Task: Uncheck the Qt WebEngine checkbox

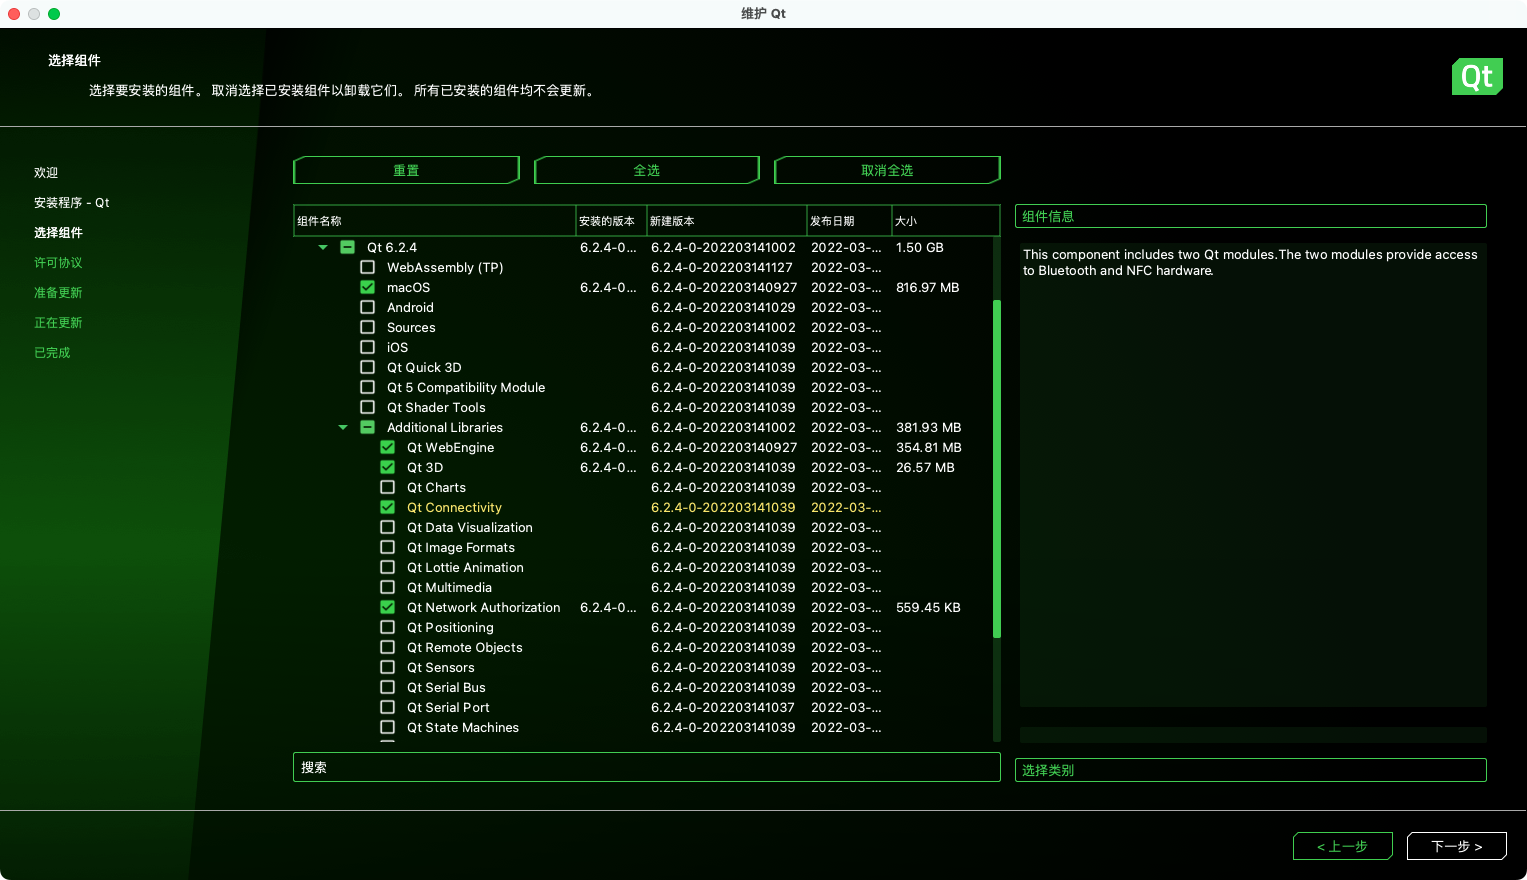Action: click(x=387, y=447)
